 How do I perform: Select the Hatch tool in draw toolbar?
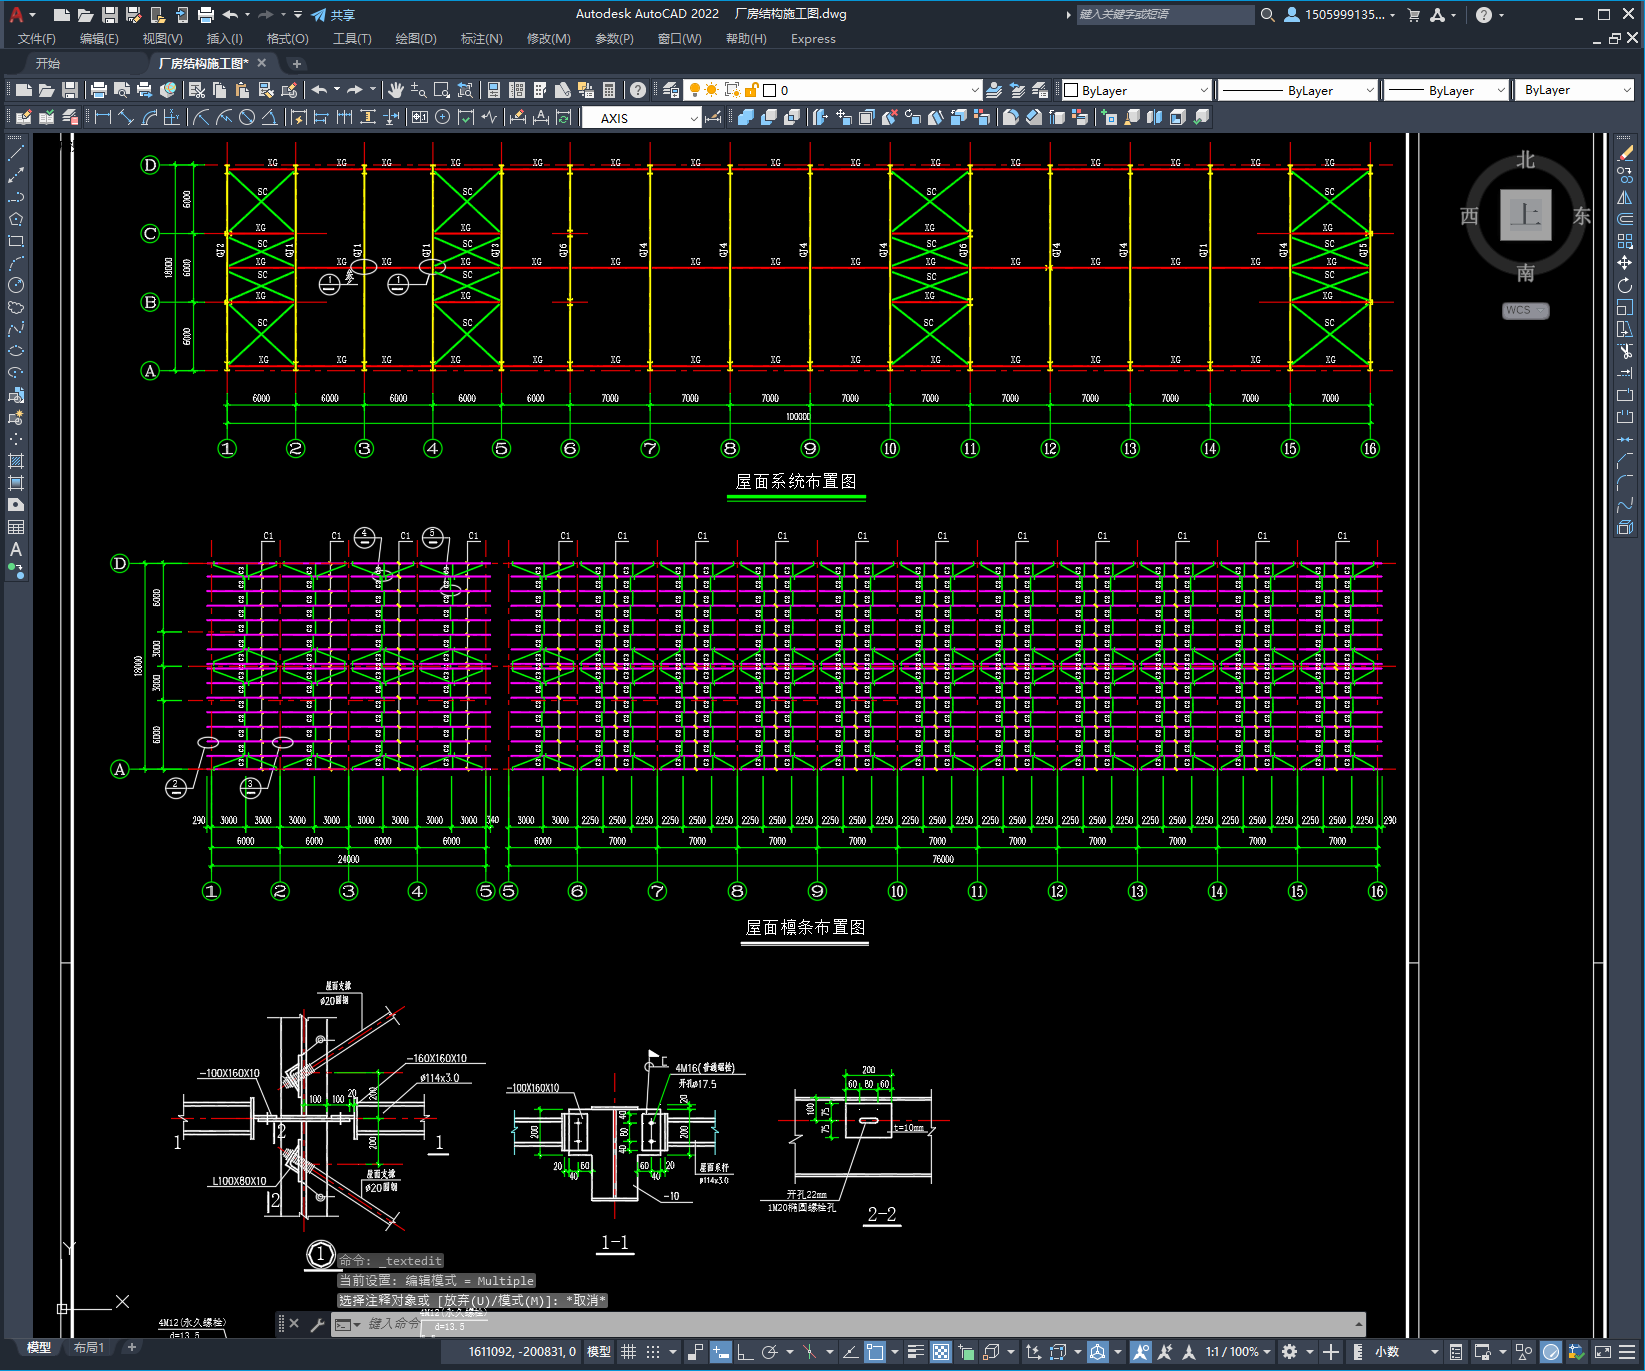16,461
